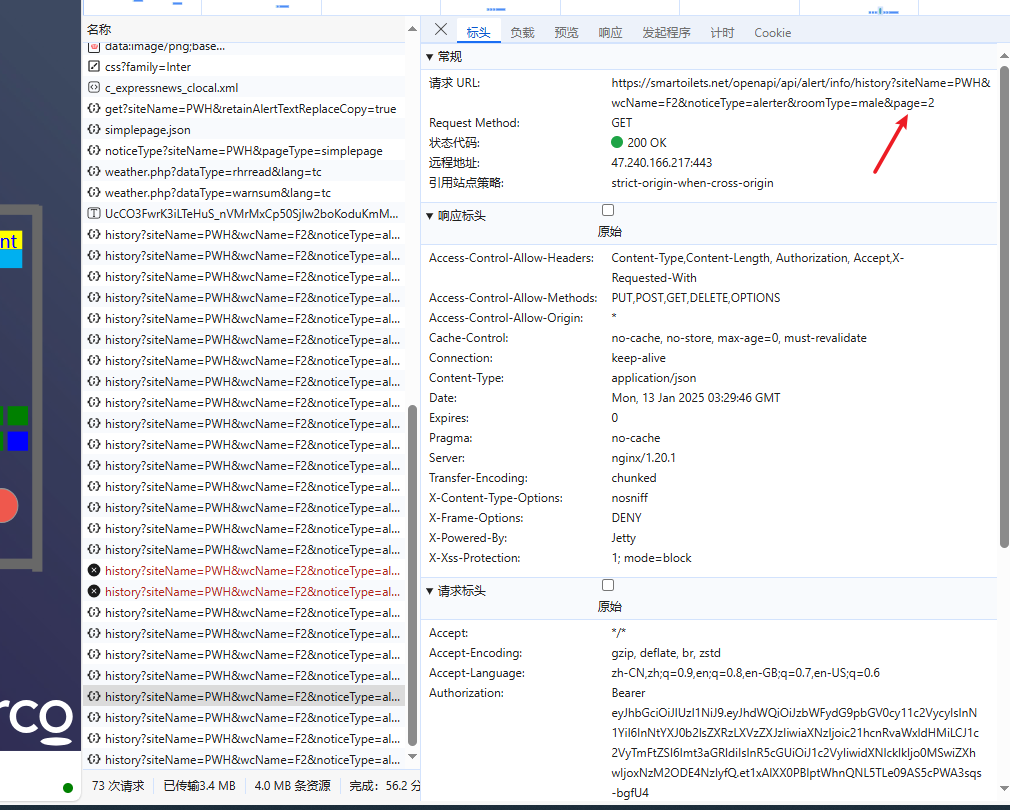Click the Accept-Language header value

745,673
